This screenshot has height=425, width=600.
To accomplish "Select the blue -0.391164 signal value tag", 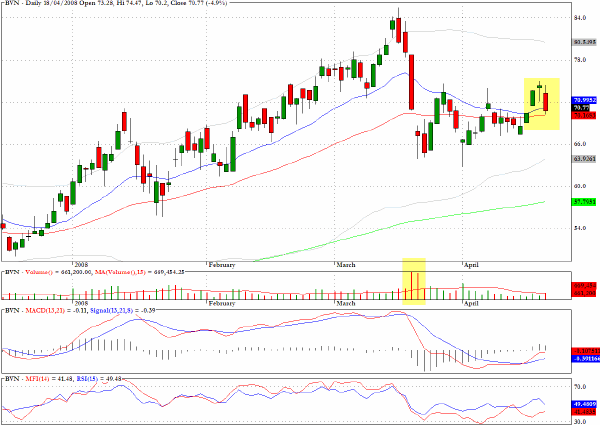I will tap(584, 359).
